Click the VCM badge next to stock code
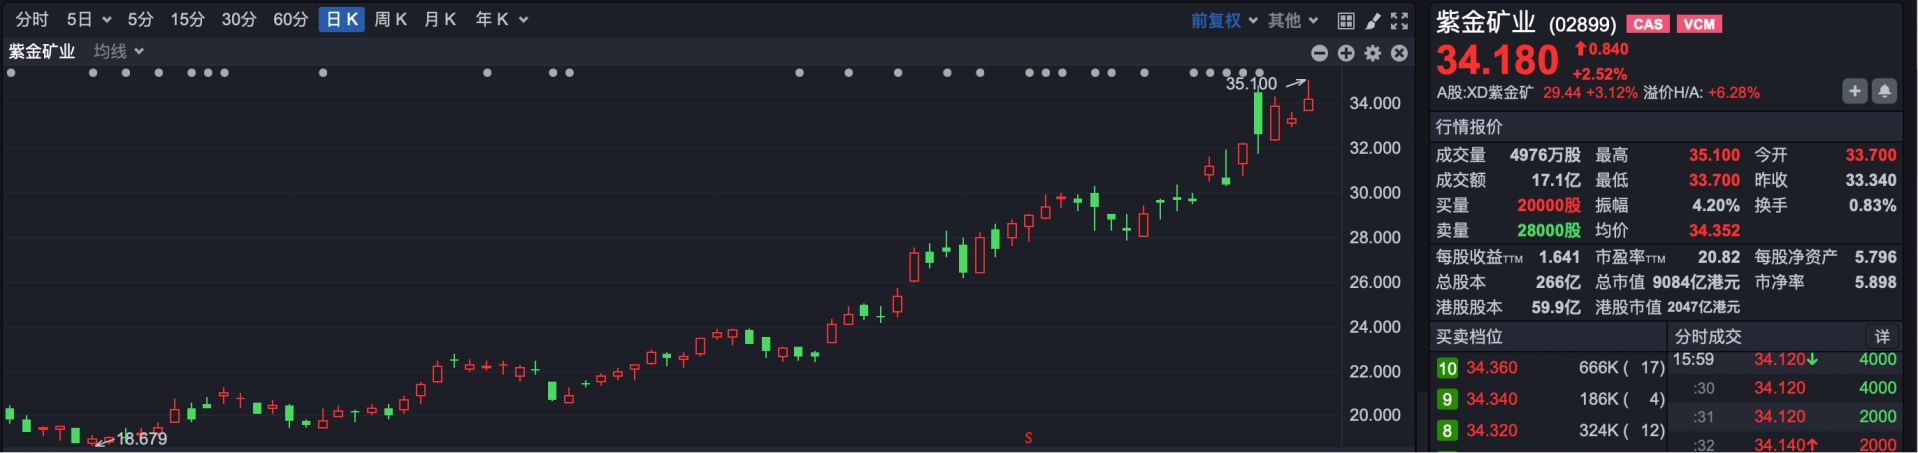 tap(1698, 24)
